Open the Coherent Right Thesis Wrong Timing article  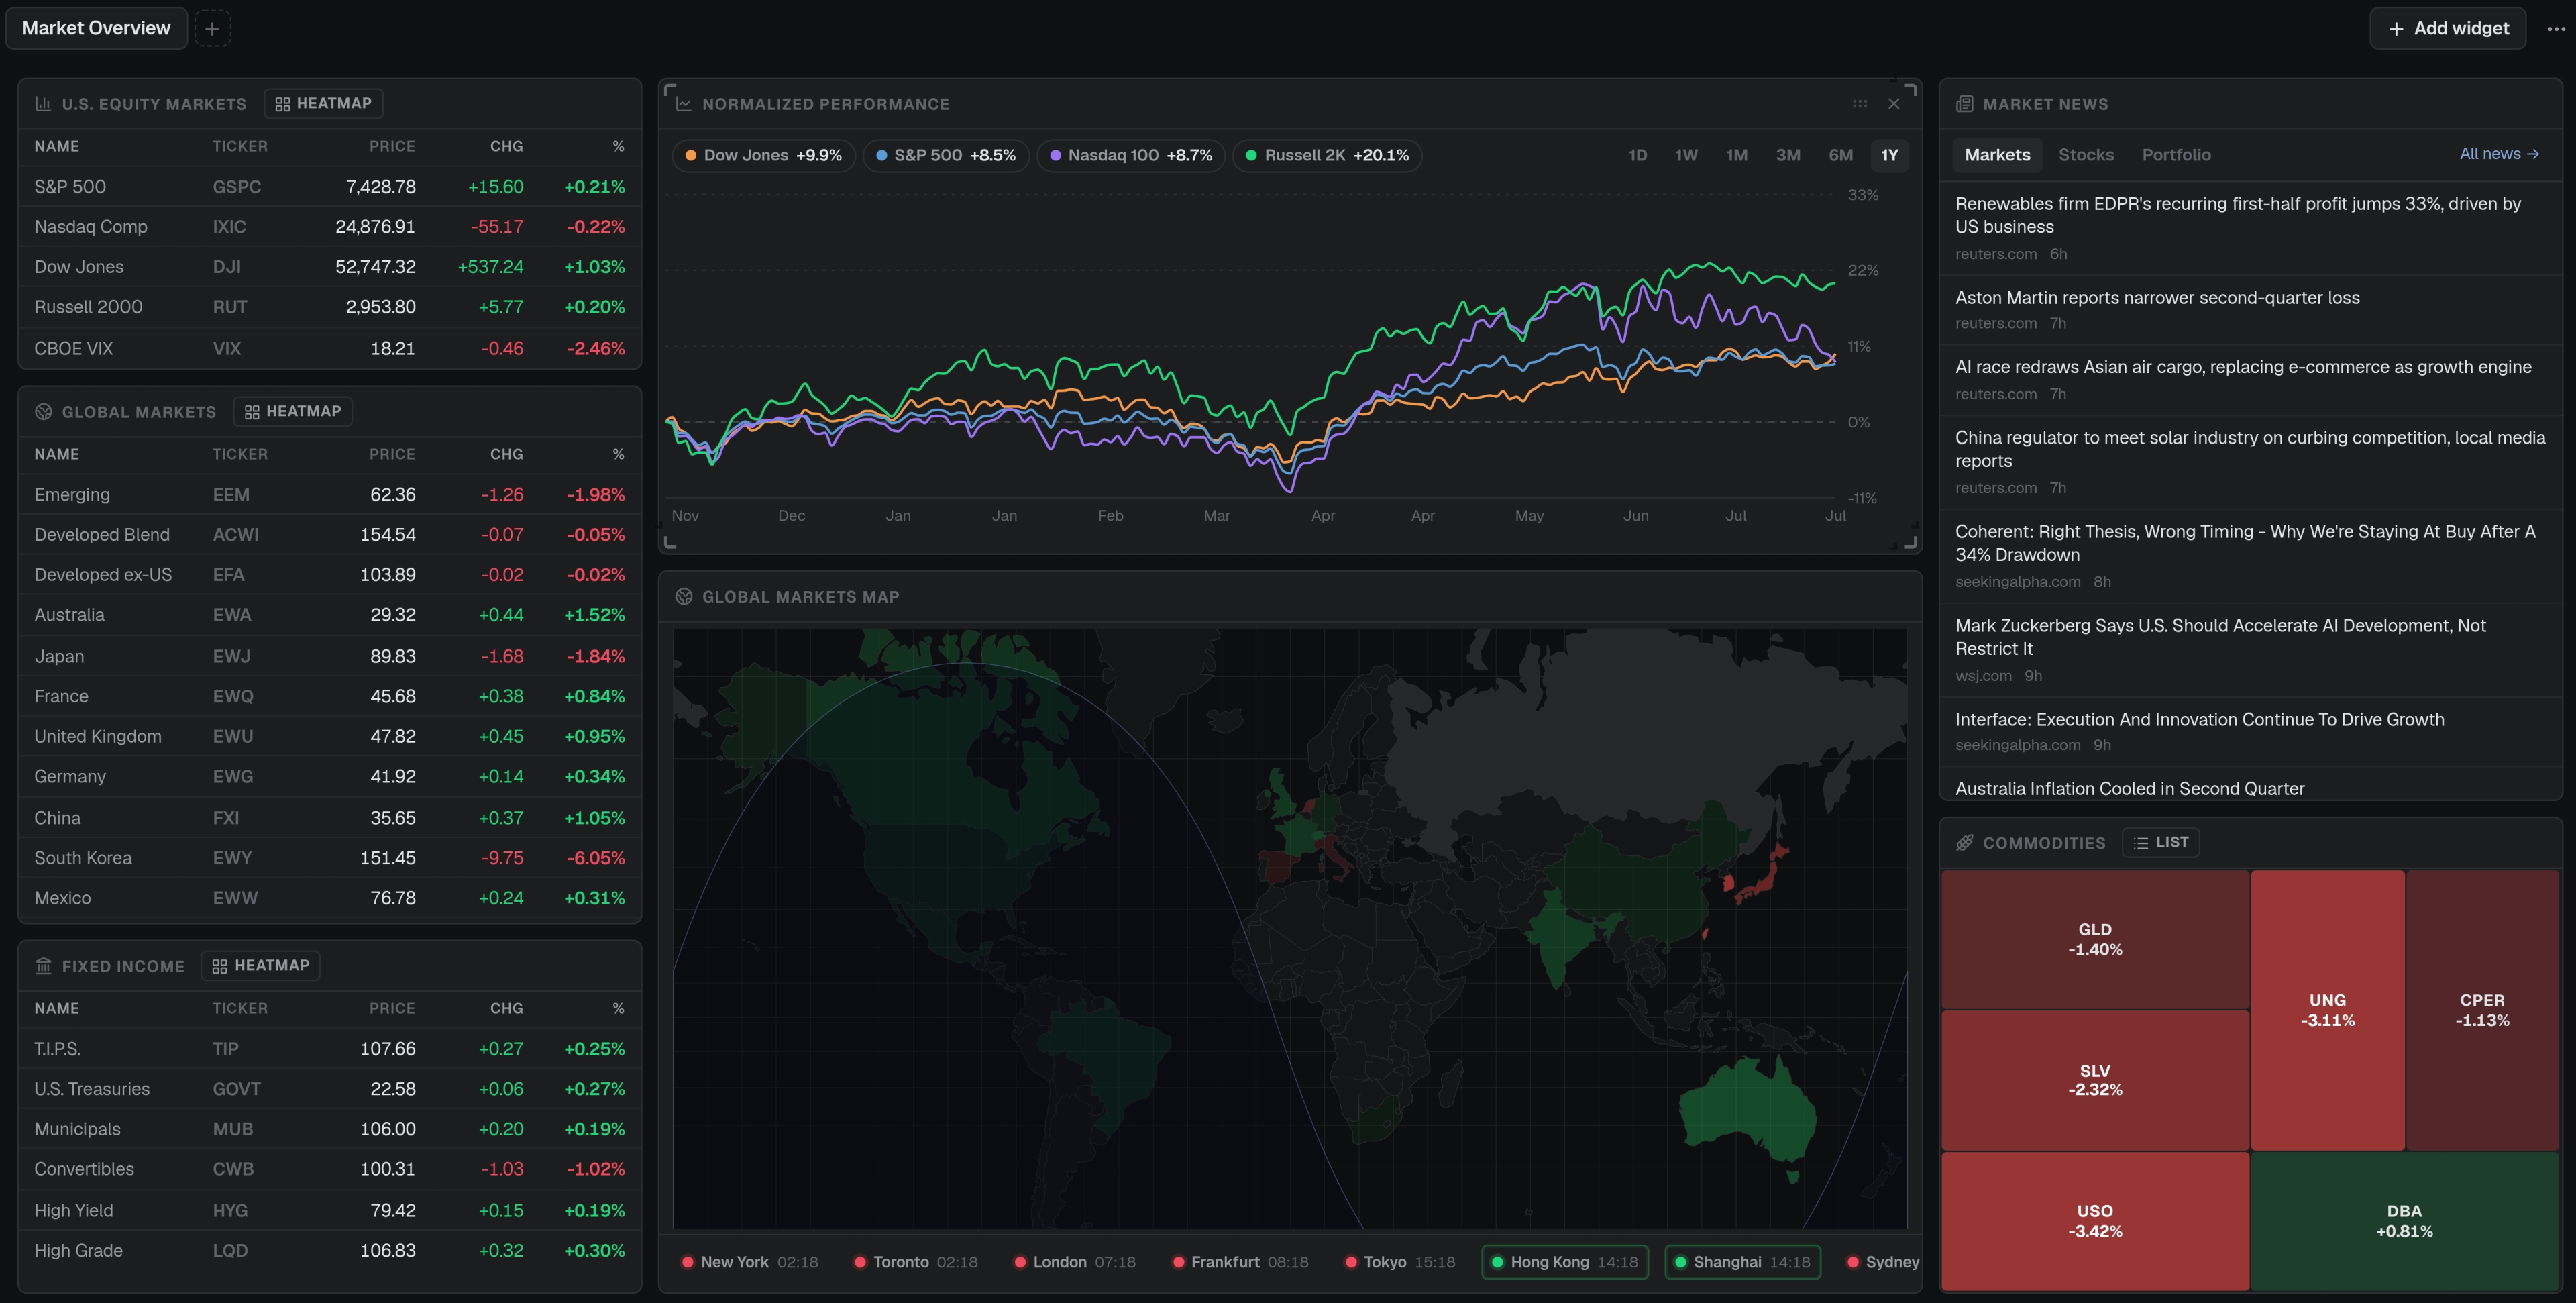tap(2250, 556)
